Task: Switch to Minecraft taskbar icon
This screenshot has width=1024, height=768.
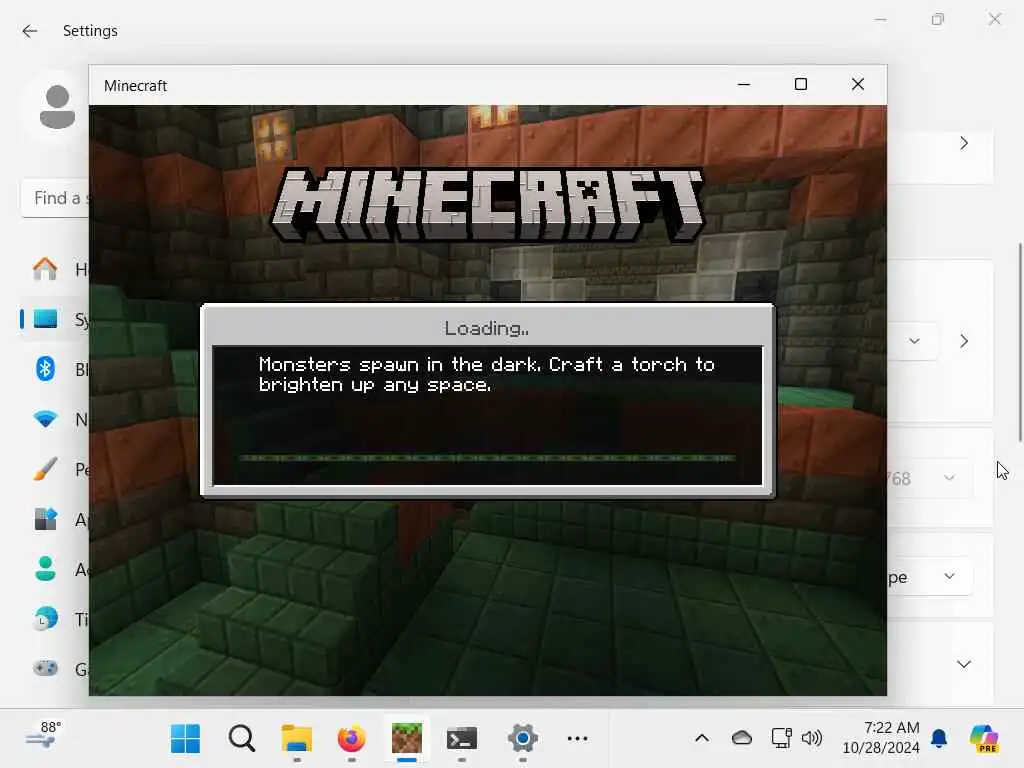Action: 407,739
